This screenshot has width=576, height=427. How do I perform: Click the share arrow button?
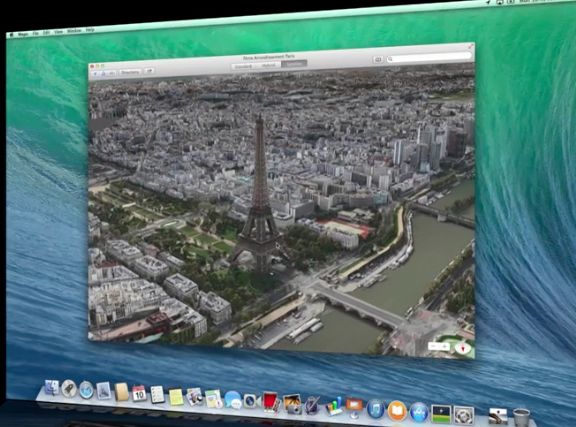149,71
